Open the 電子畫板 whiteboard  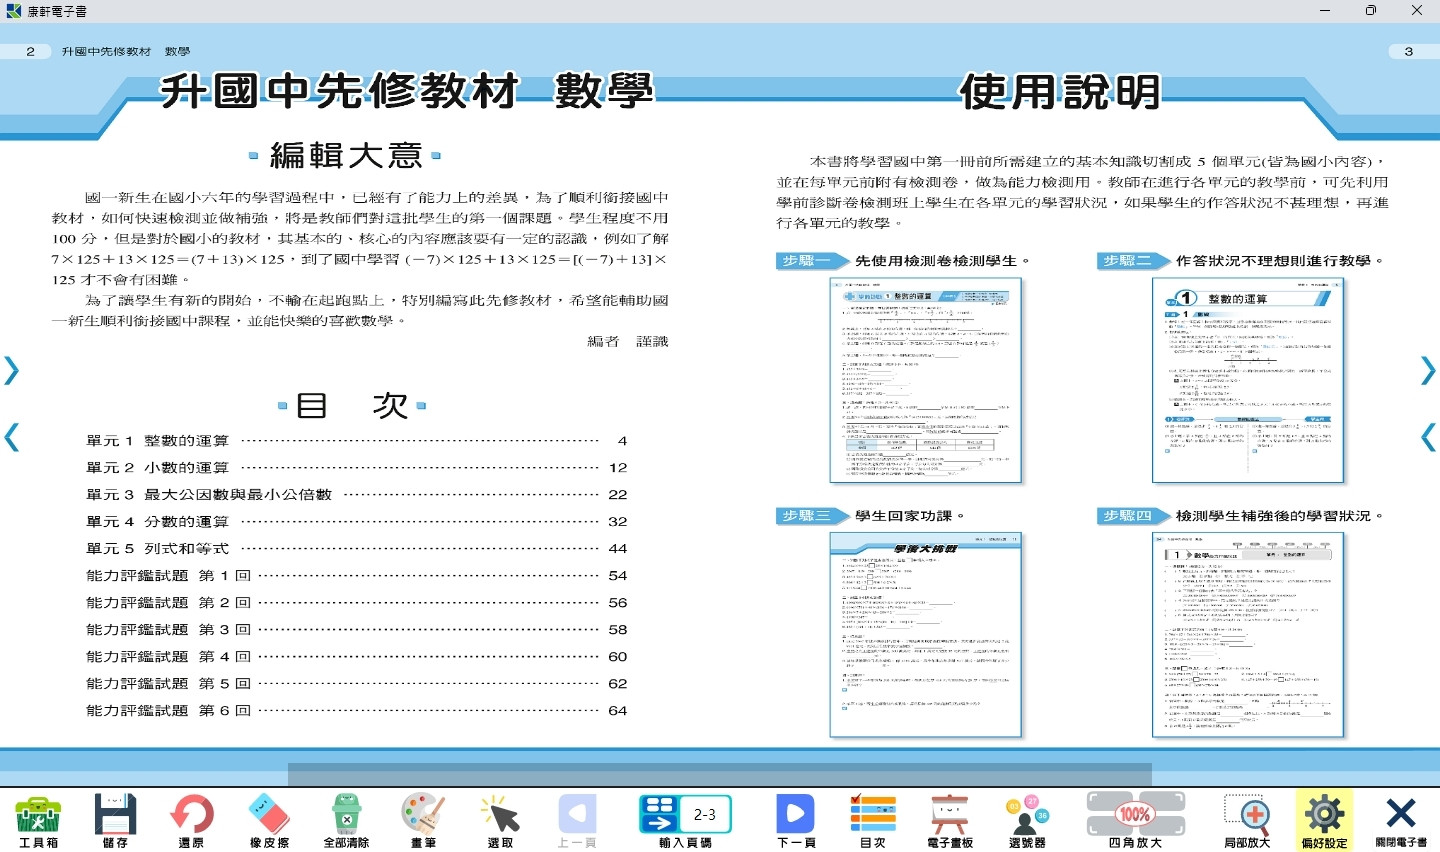[x=949, y=821]
